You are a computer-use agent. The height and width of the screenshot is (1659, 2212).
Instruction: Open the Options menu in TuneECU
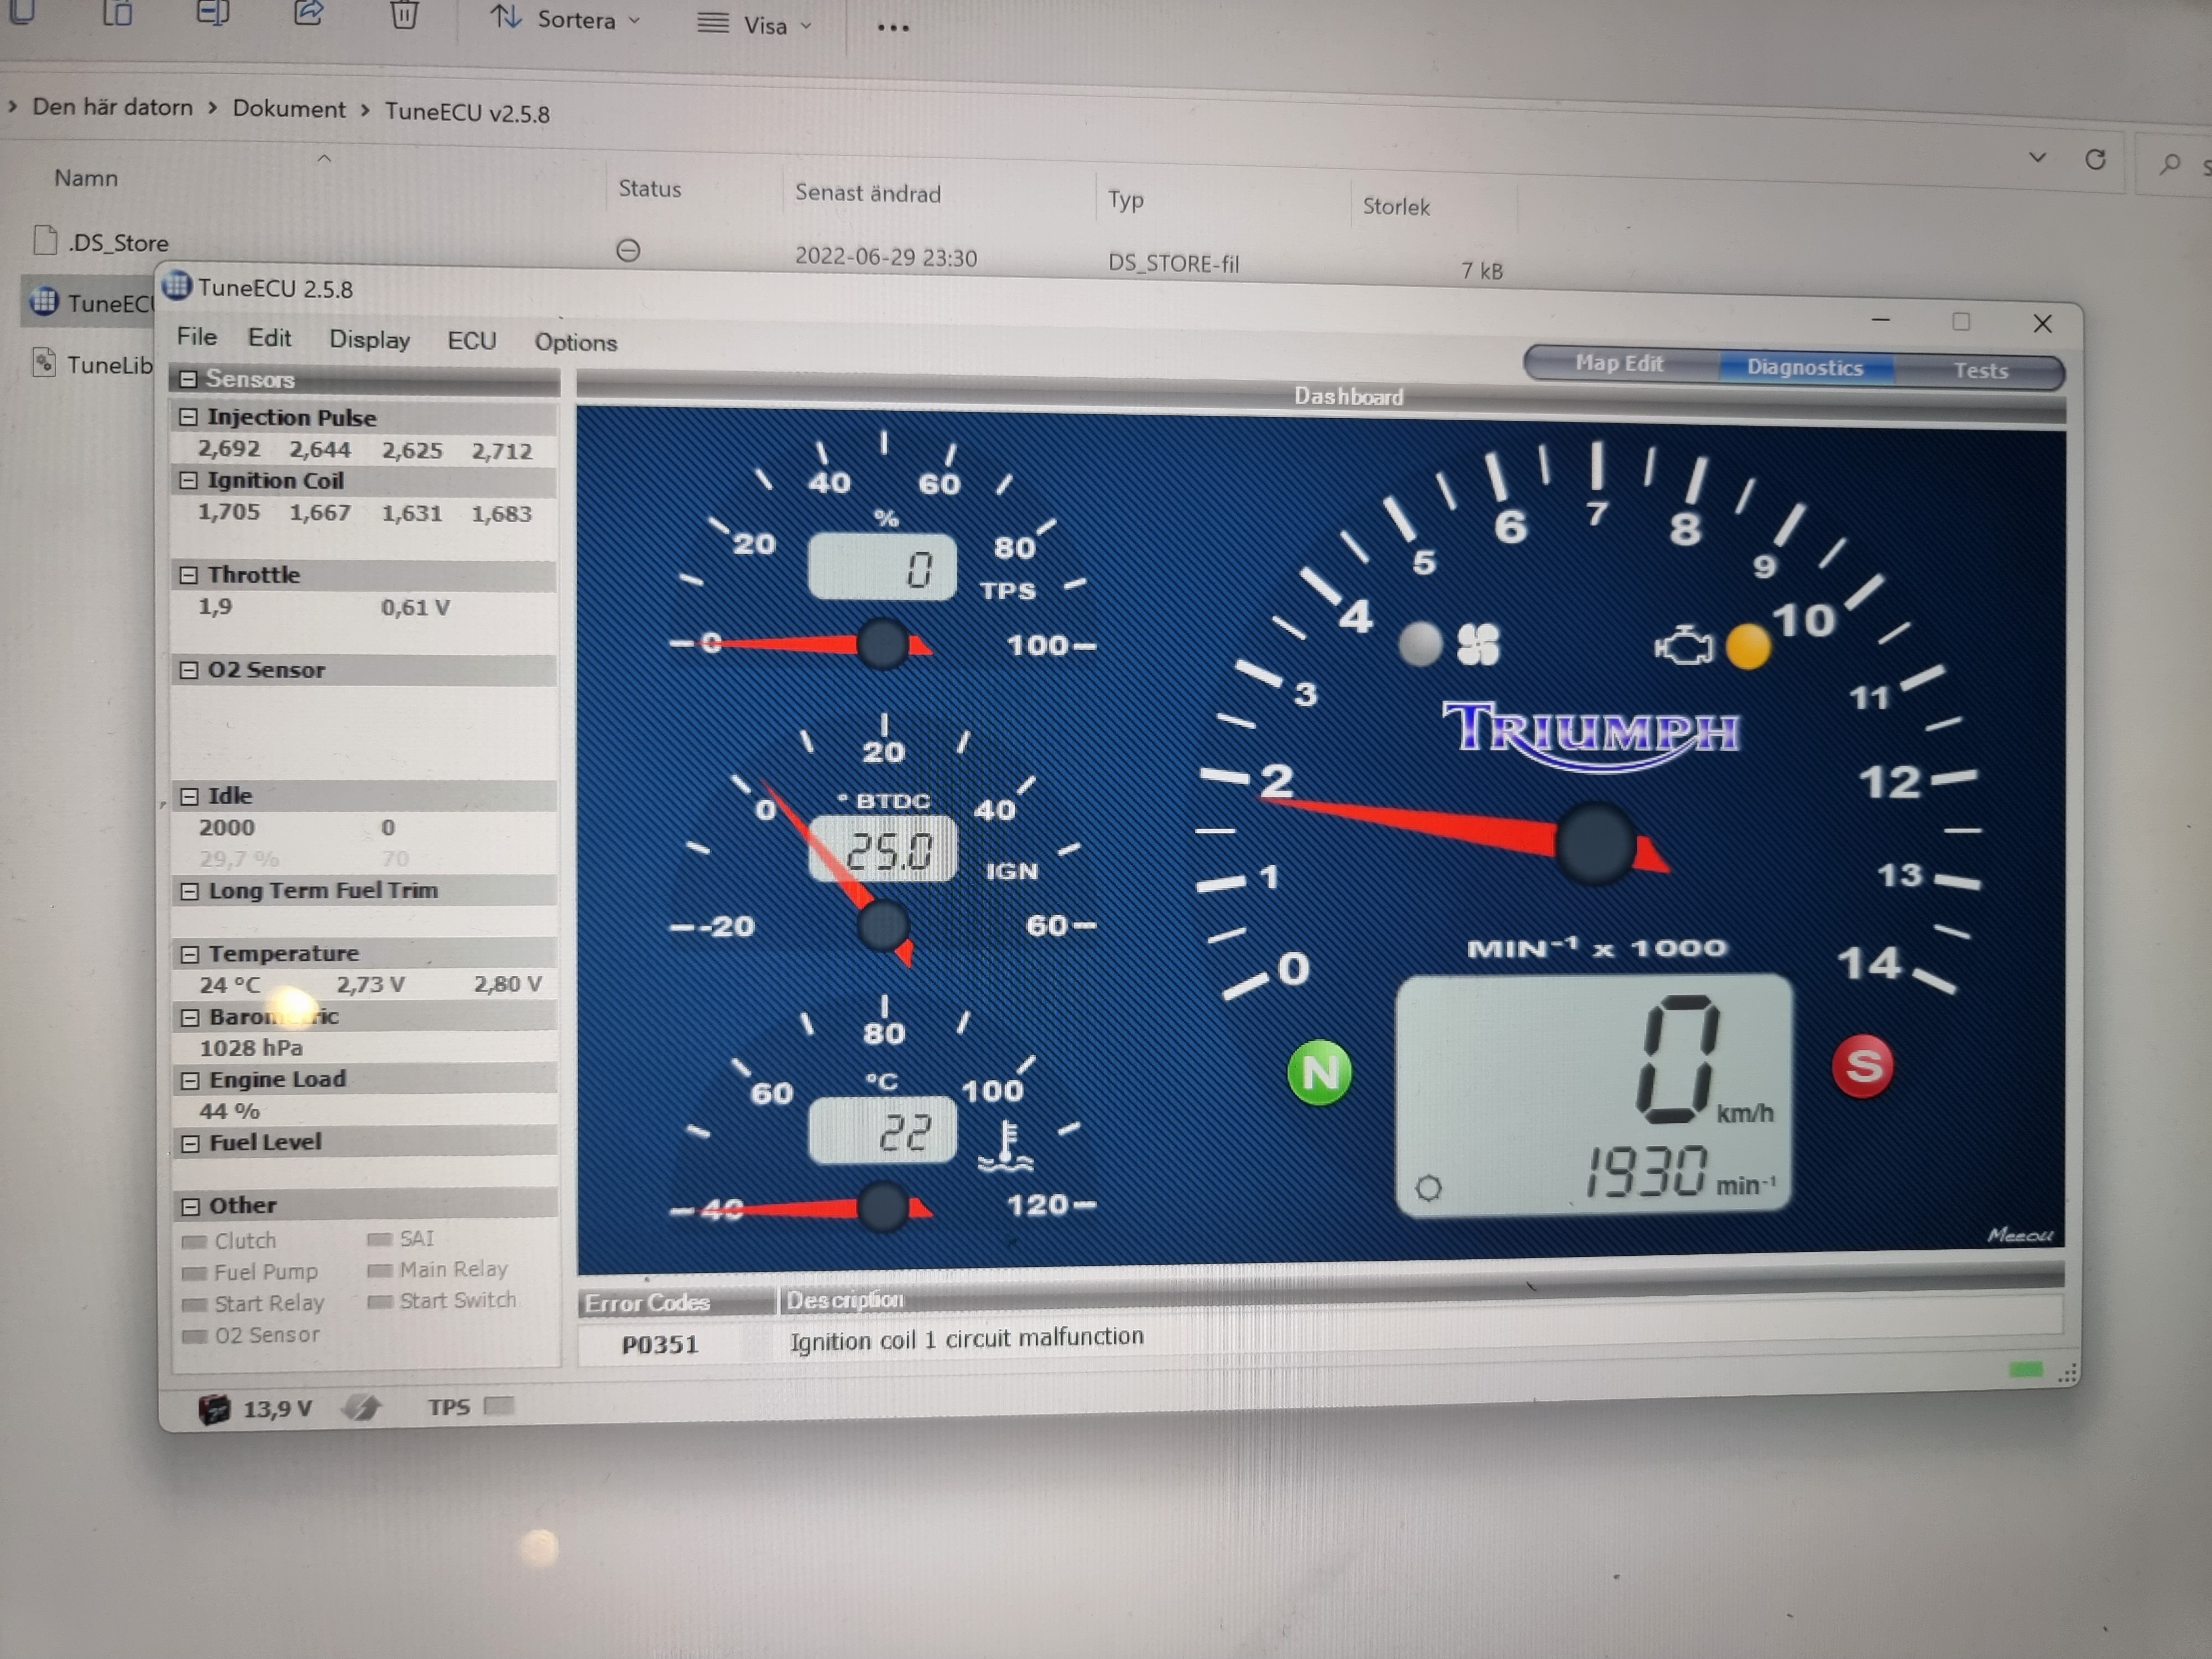tap(575, 343)
